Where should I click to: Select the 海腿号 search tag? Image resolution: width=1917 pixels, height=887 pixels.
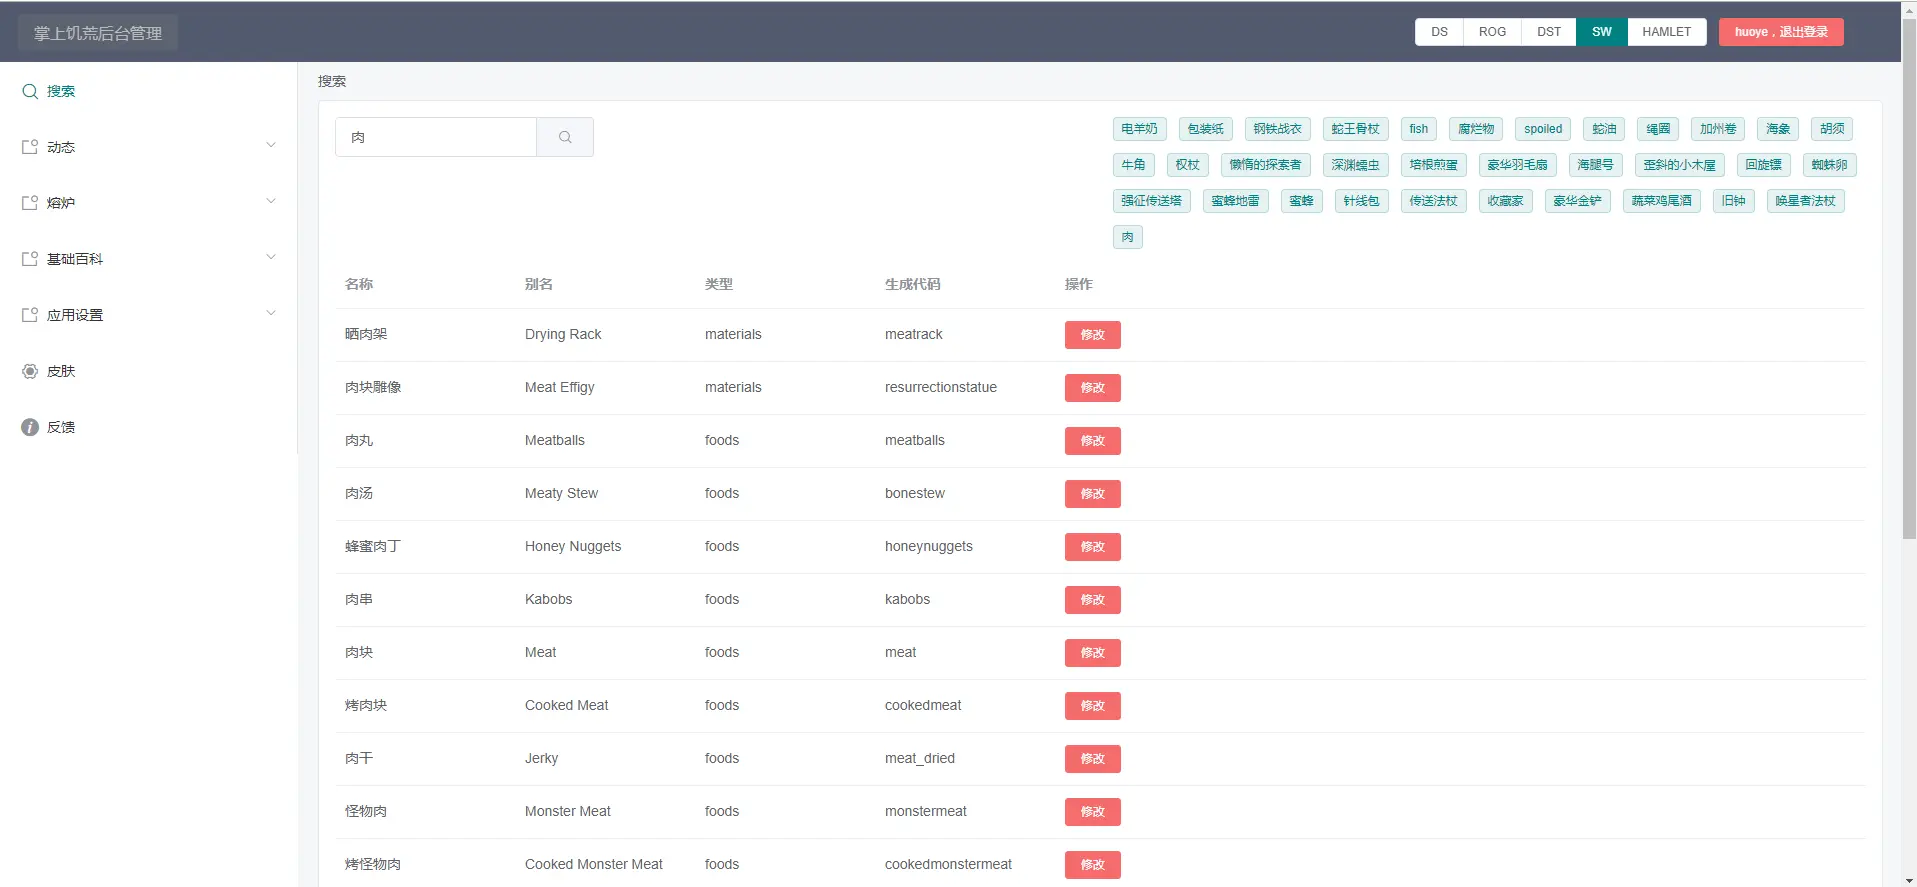coord(1595,165)
